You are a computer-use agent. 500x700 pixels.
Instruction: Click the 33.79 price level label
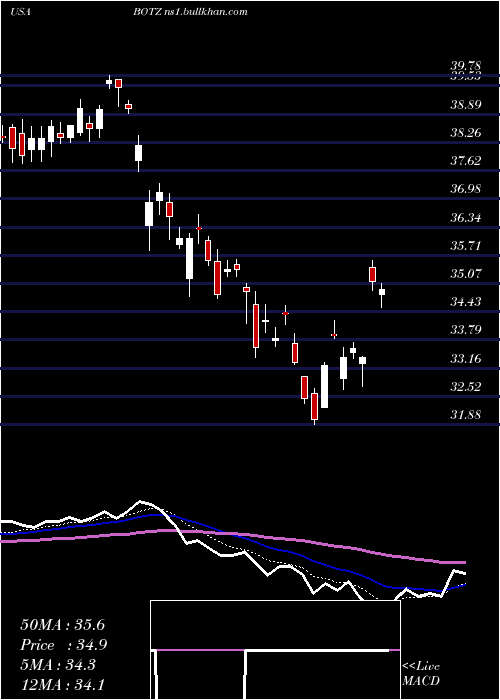(466, 330)
